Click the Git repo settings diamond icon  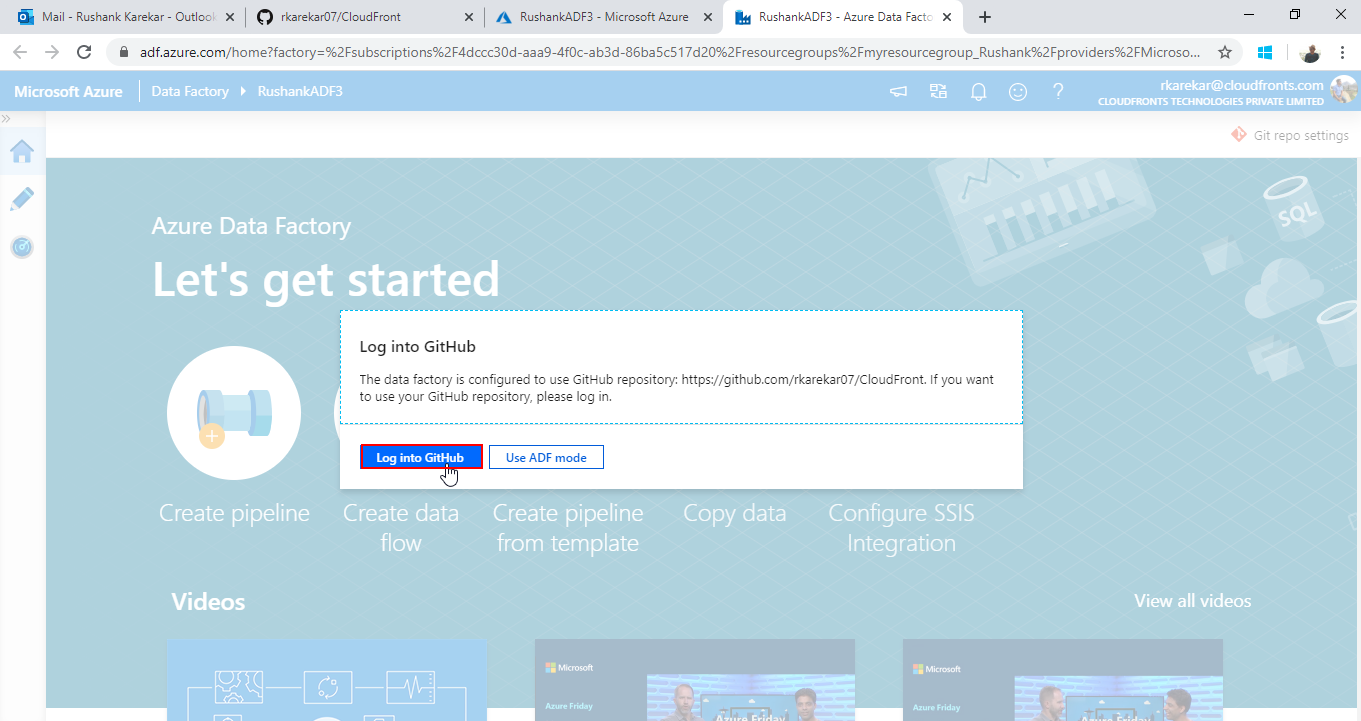tap(1239, 134)
